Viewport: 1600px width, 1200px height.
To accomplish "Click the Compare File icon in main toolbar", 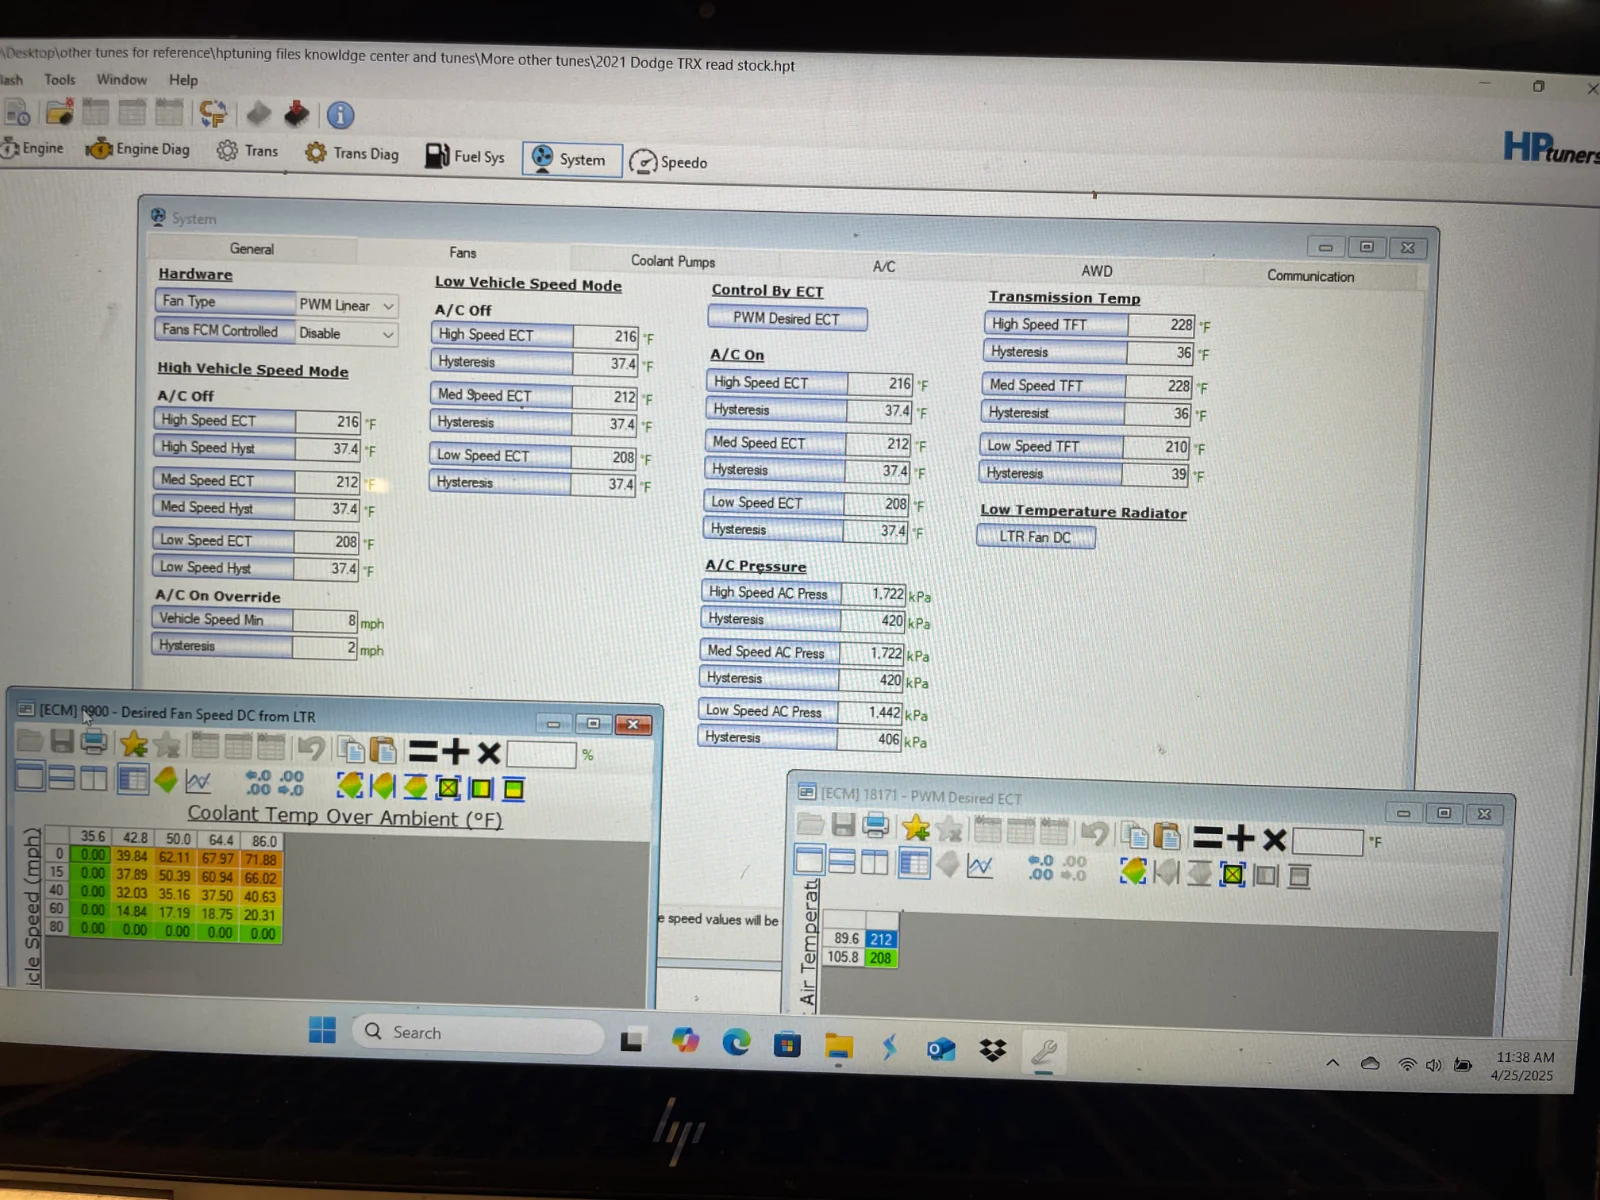I will point(212,113).
